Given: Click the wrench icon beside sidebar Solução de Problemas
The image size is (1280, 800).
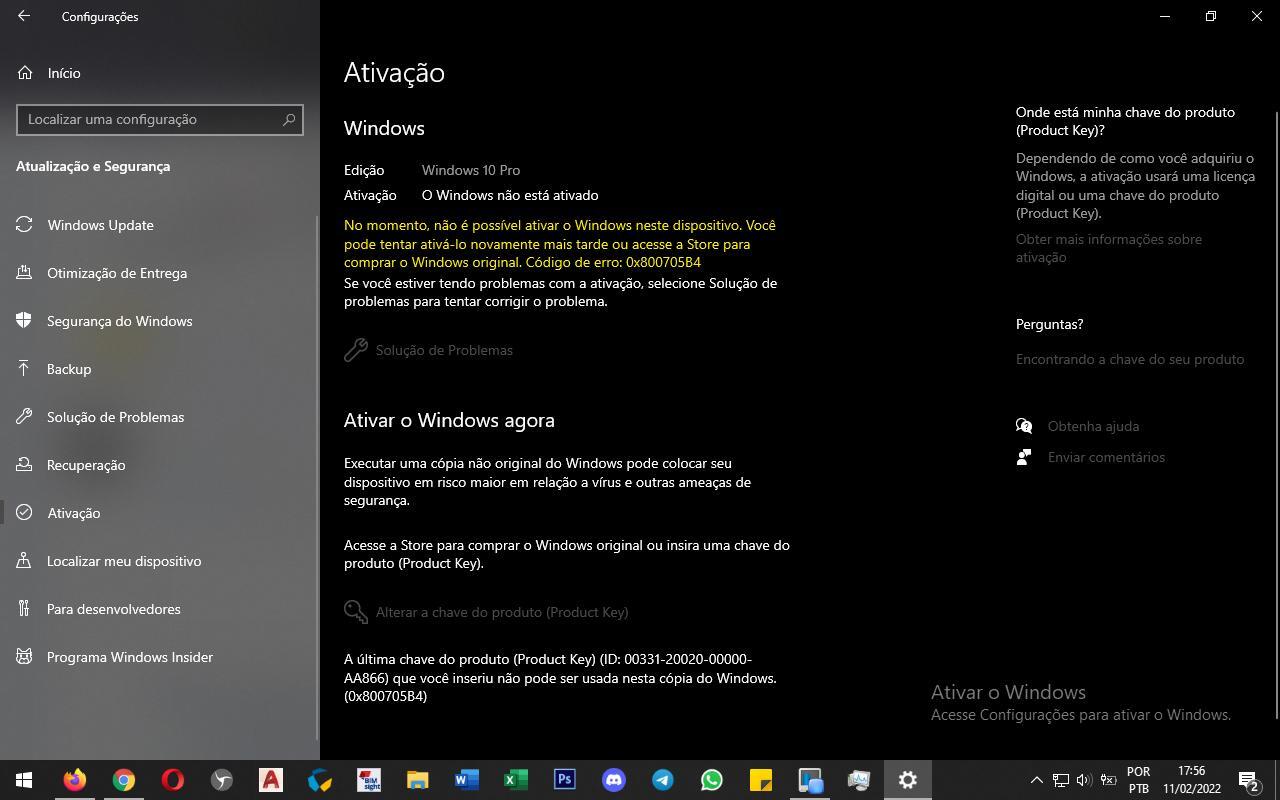Looking at the screenshot, I should (x=25, y=417).
